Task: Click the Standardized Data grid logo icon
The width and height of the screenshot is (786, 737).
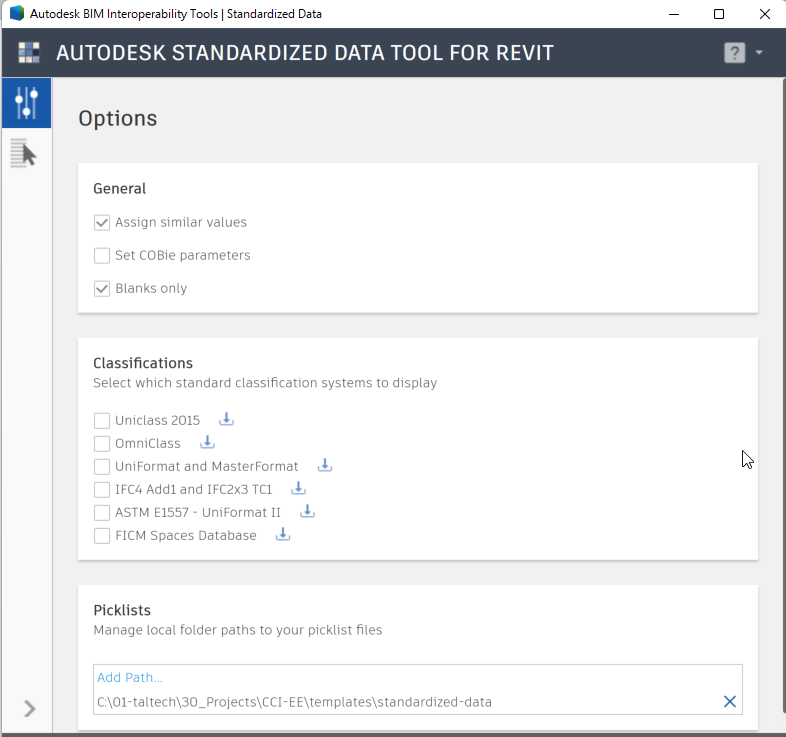Action: pyautogui.click(x=29, y=53)
